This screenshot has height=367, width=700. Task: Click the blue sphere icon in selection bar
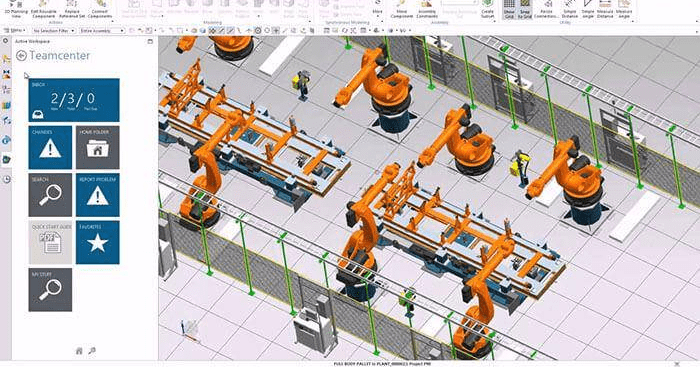tap(203, 31)
